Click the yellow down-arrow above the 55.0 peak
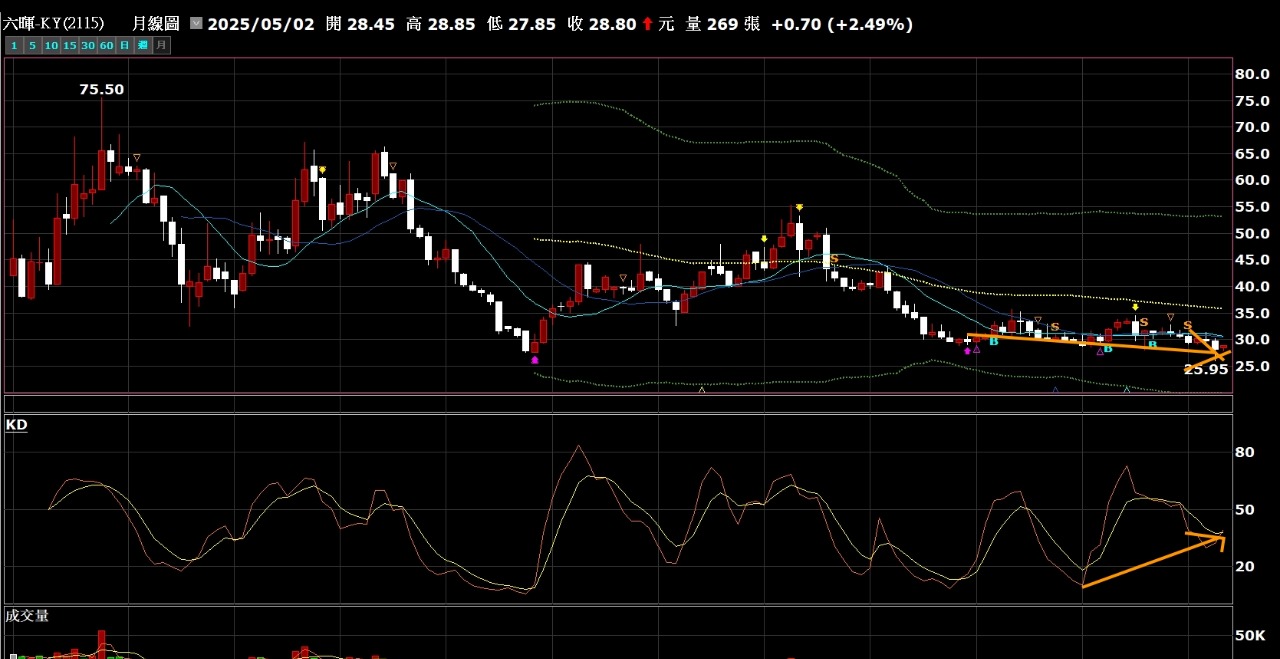This screenshot has height=659, width=1280. point(799,208)
